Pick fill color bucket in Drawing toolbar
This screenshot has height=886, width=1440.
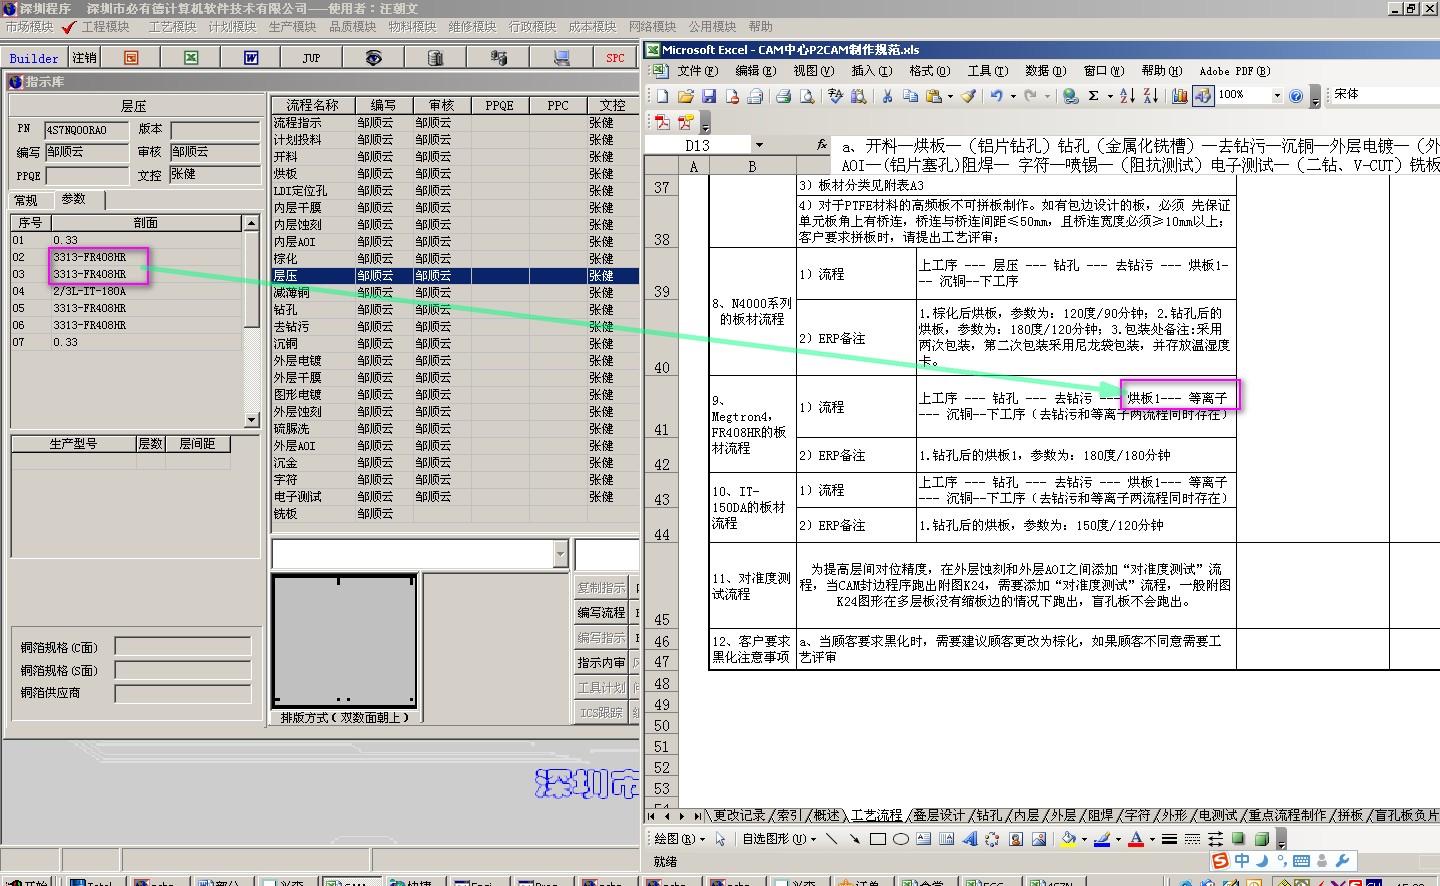coord(1068,839)
